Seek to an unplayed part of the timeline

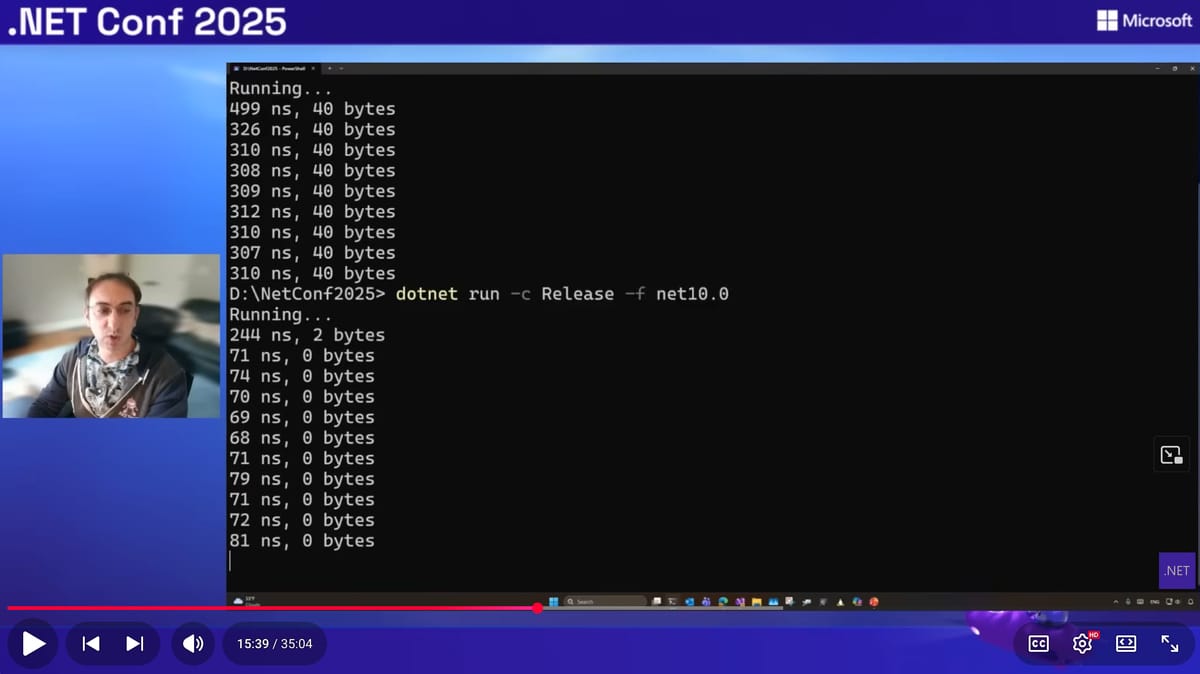click(x=850, y=608)
